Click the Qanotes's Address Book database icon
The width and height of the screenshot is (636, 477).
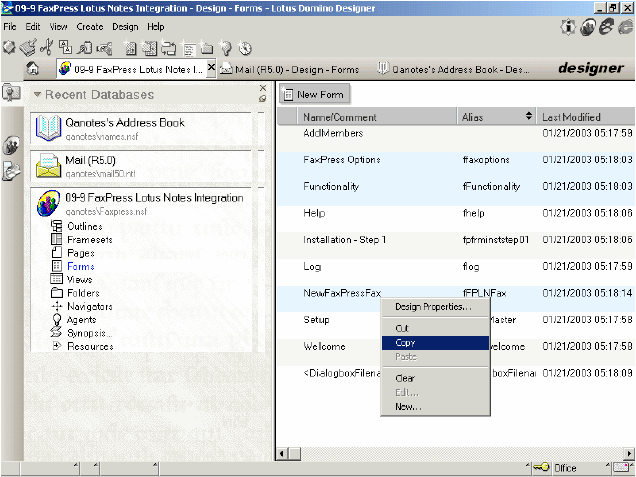48,128
